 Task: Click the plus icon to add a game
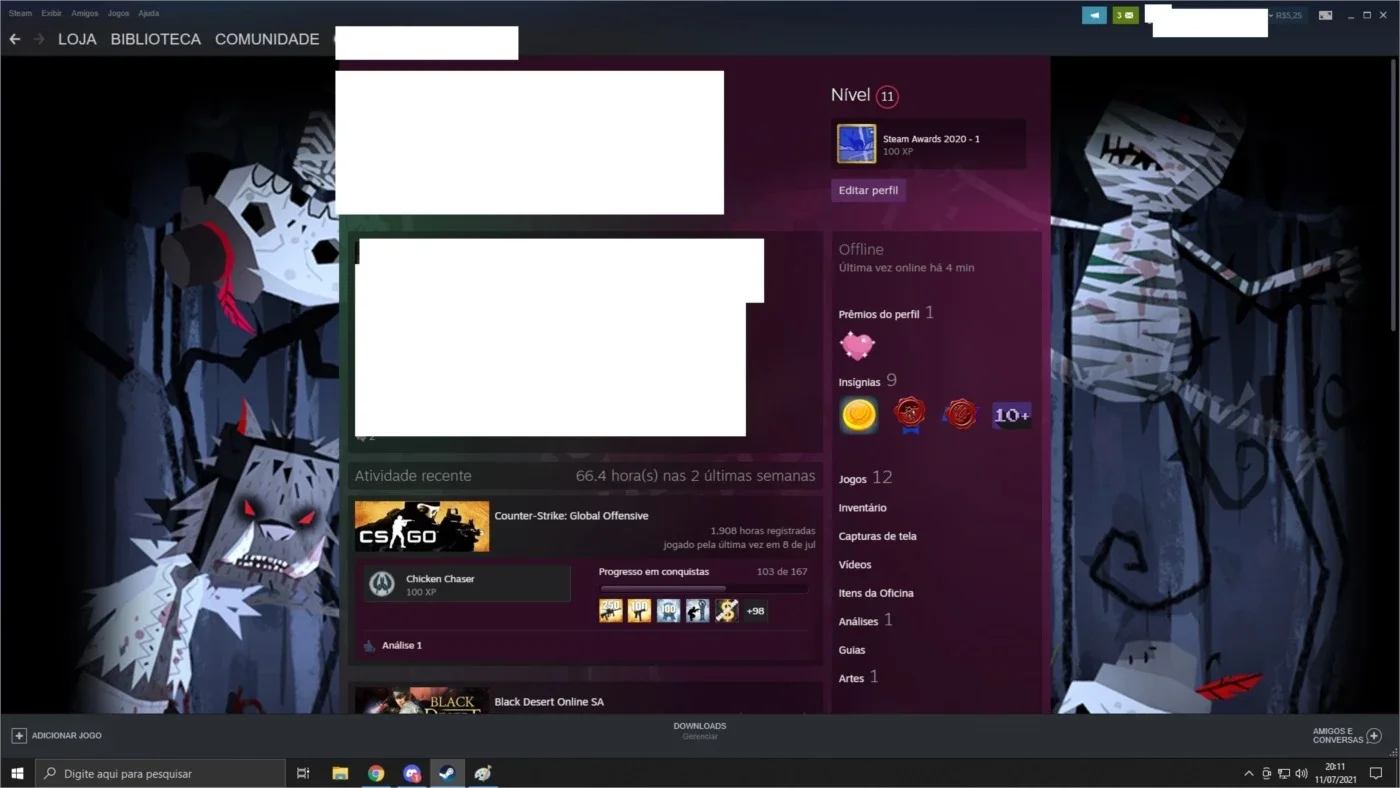point(19,735)
